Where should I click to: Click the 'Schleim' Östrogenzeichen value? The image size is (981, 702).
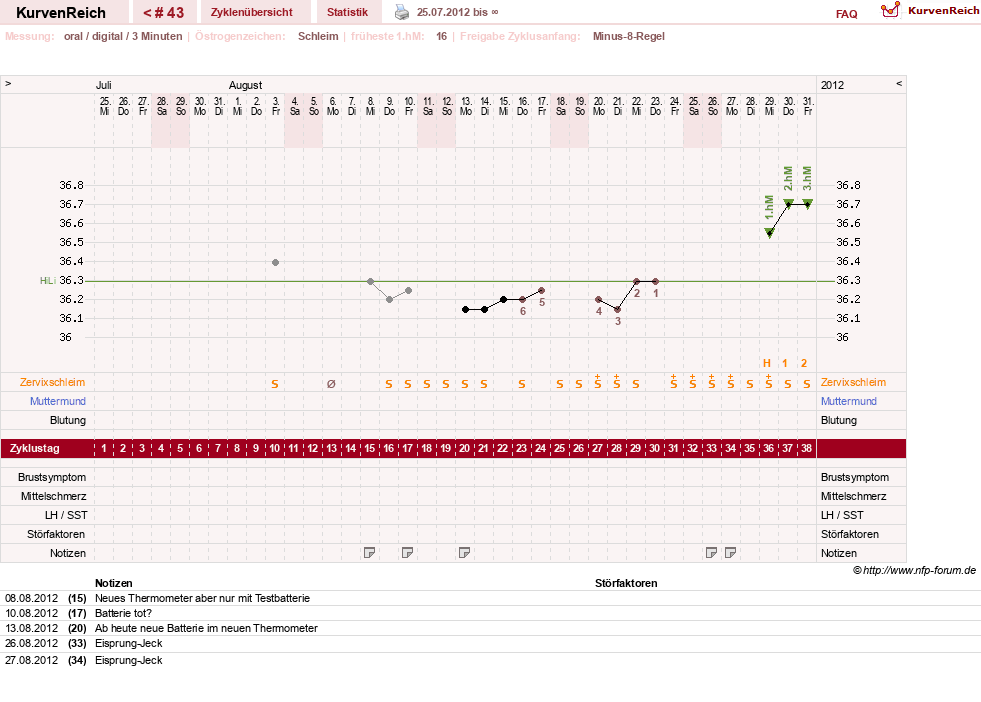318,36
